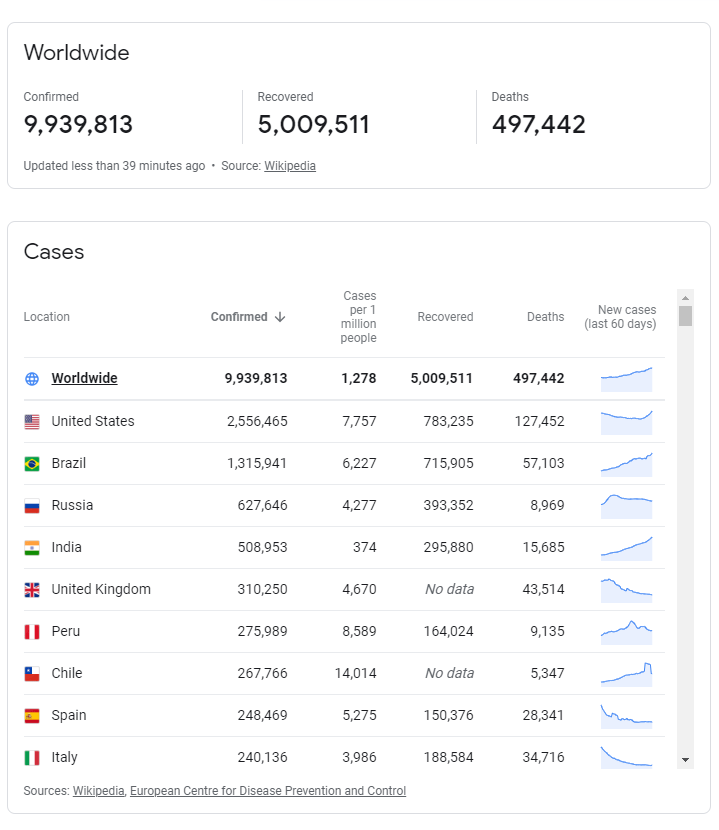Screen dimensions: 719x830
Task: Open the Wikipedia source link under Worldwide
Action: click(290, 166)
